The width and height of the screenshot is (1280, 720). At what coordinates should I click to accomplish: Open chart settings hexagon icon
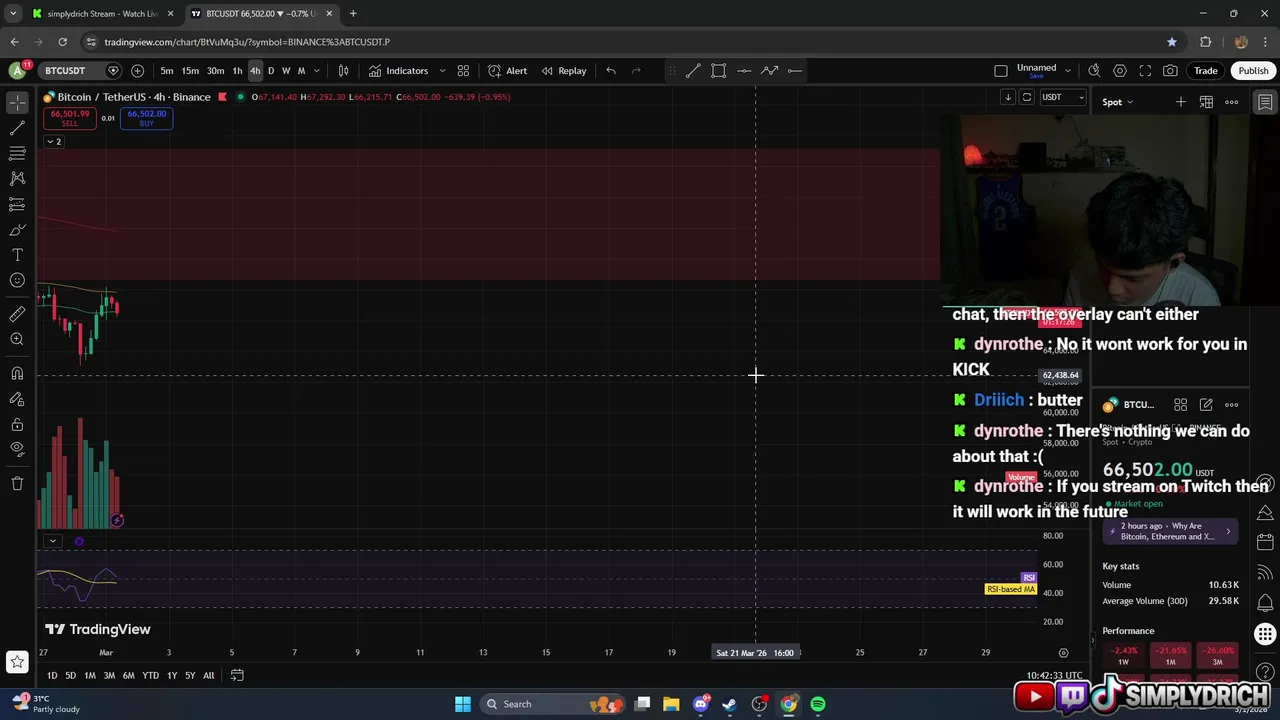[1120, 71]
